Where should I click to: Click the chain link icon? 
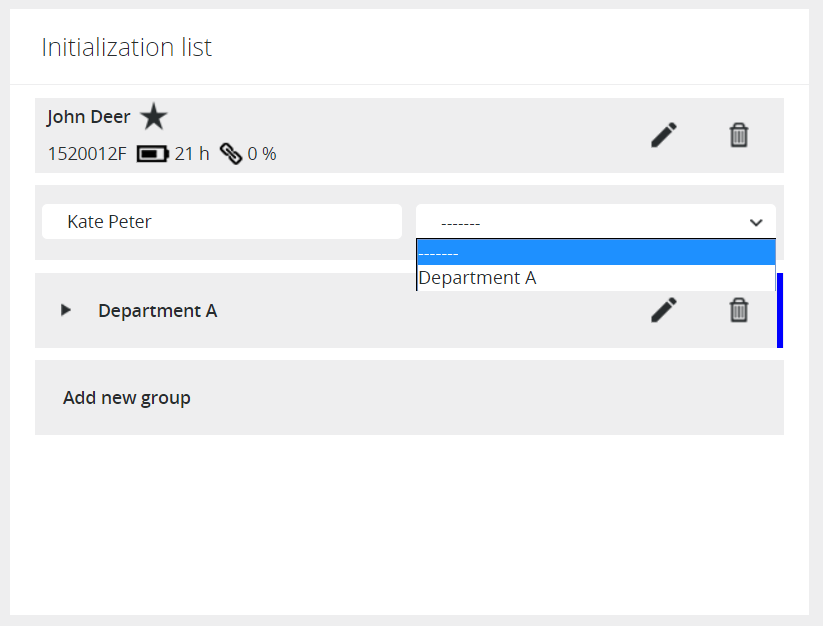point(231,154)
